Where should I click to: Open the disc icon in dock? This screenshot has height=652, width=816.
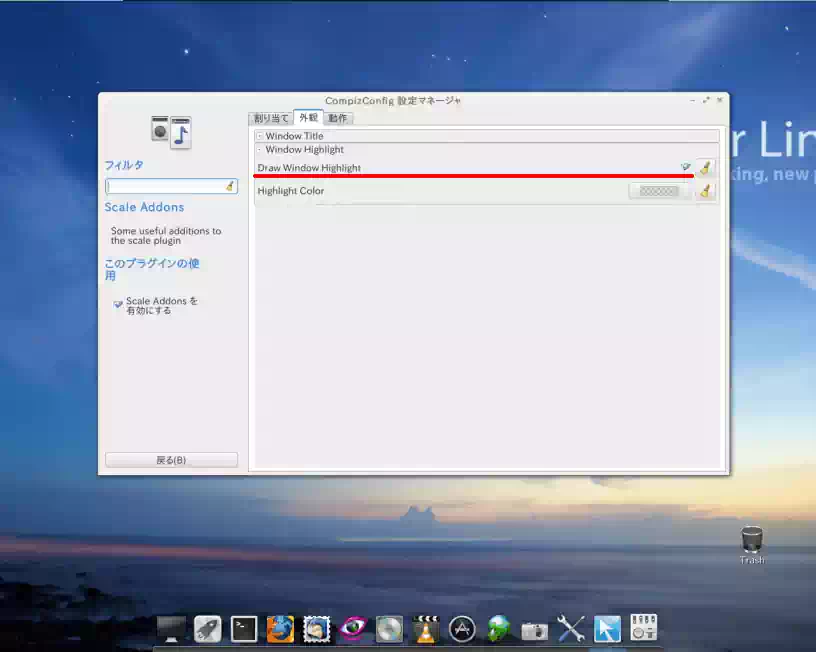[x=389, y=629]
